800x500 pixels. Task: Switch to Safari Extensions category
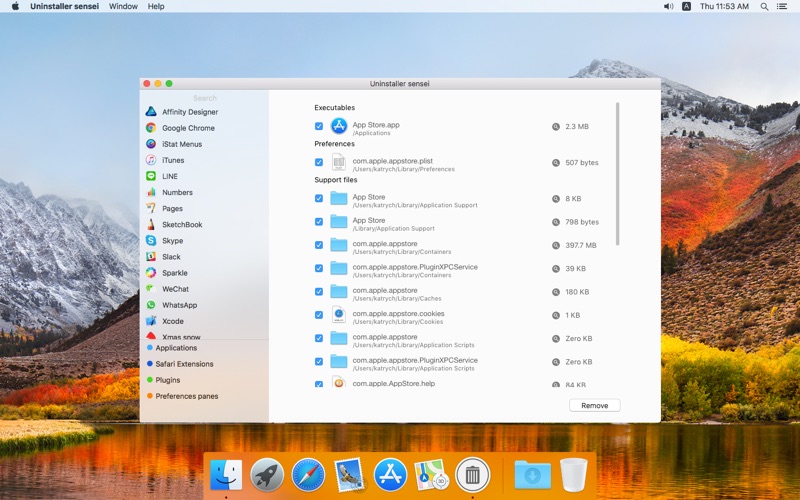[184, 364]
